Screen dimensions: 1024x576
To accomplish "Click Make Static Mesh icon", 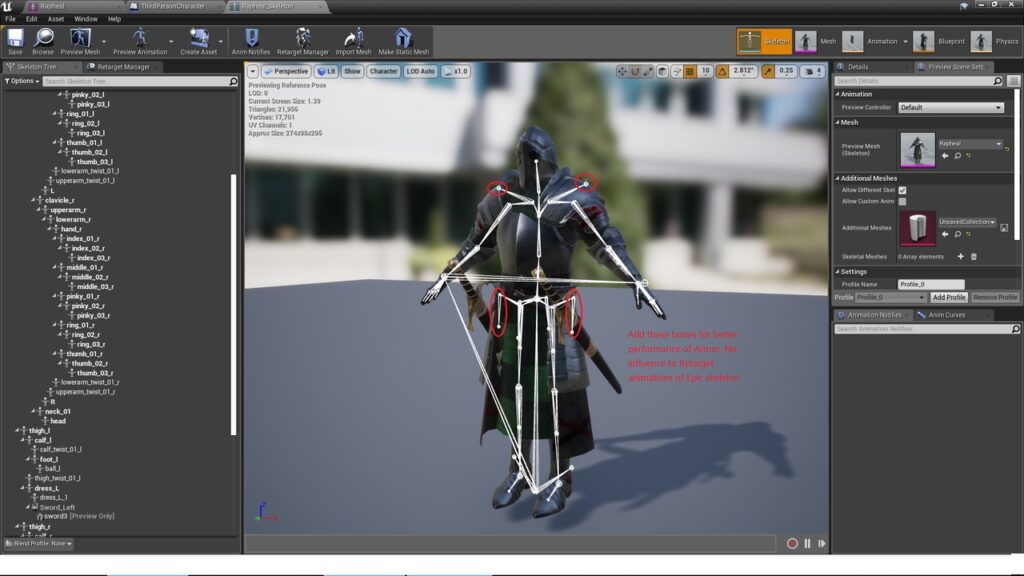I will [x=403, y=39].
